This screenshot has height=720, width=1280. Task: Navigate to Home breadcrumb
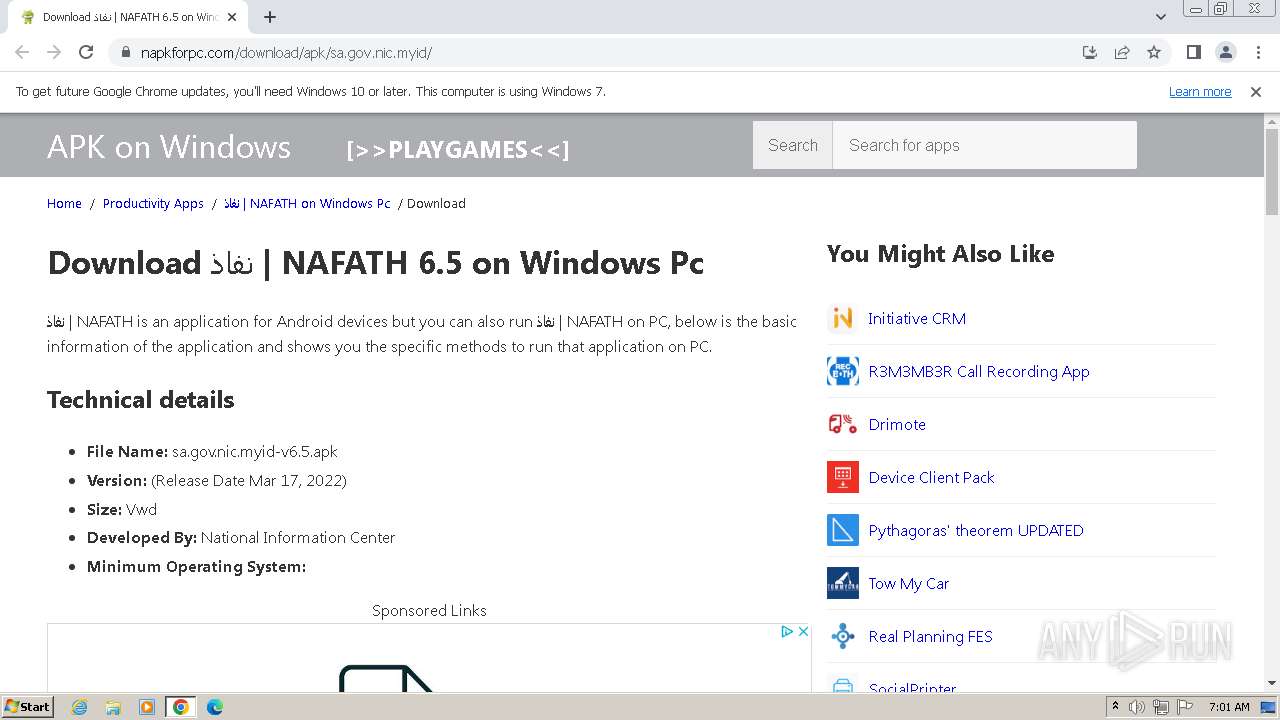point(64,203)
